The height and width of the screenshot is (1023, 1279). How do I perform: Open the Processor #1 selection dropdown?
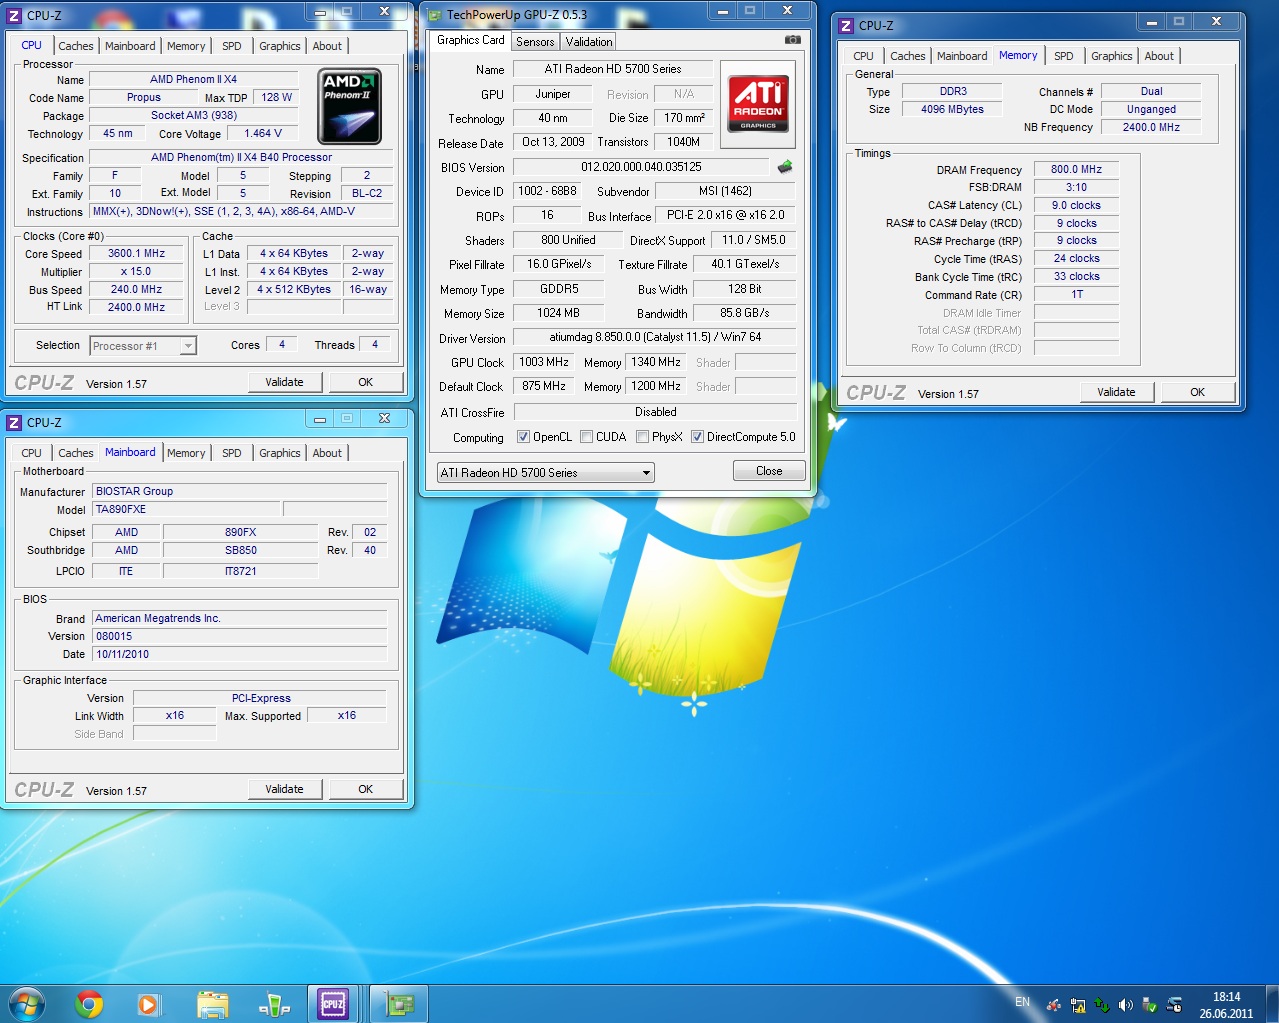pyautogui.click(x=143, y=346)
